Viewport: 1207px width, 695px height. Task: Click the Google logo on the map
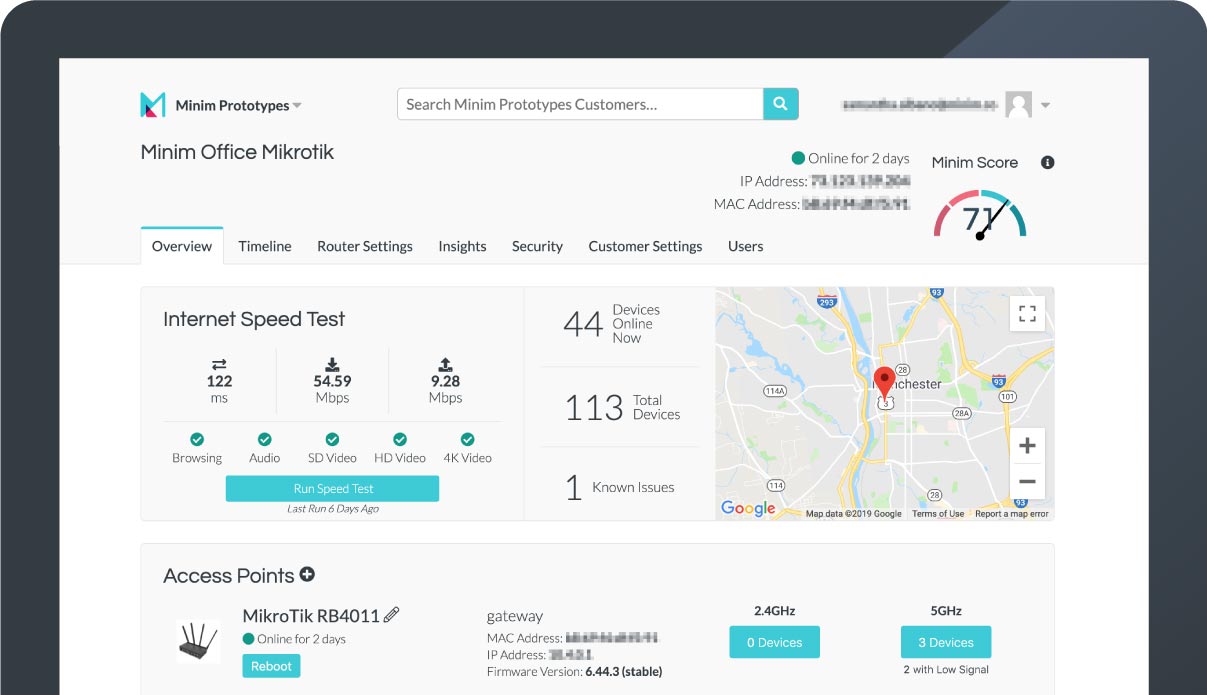tap(748, 509)
